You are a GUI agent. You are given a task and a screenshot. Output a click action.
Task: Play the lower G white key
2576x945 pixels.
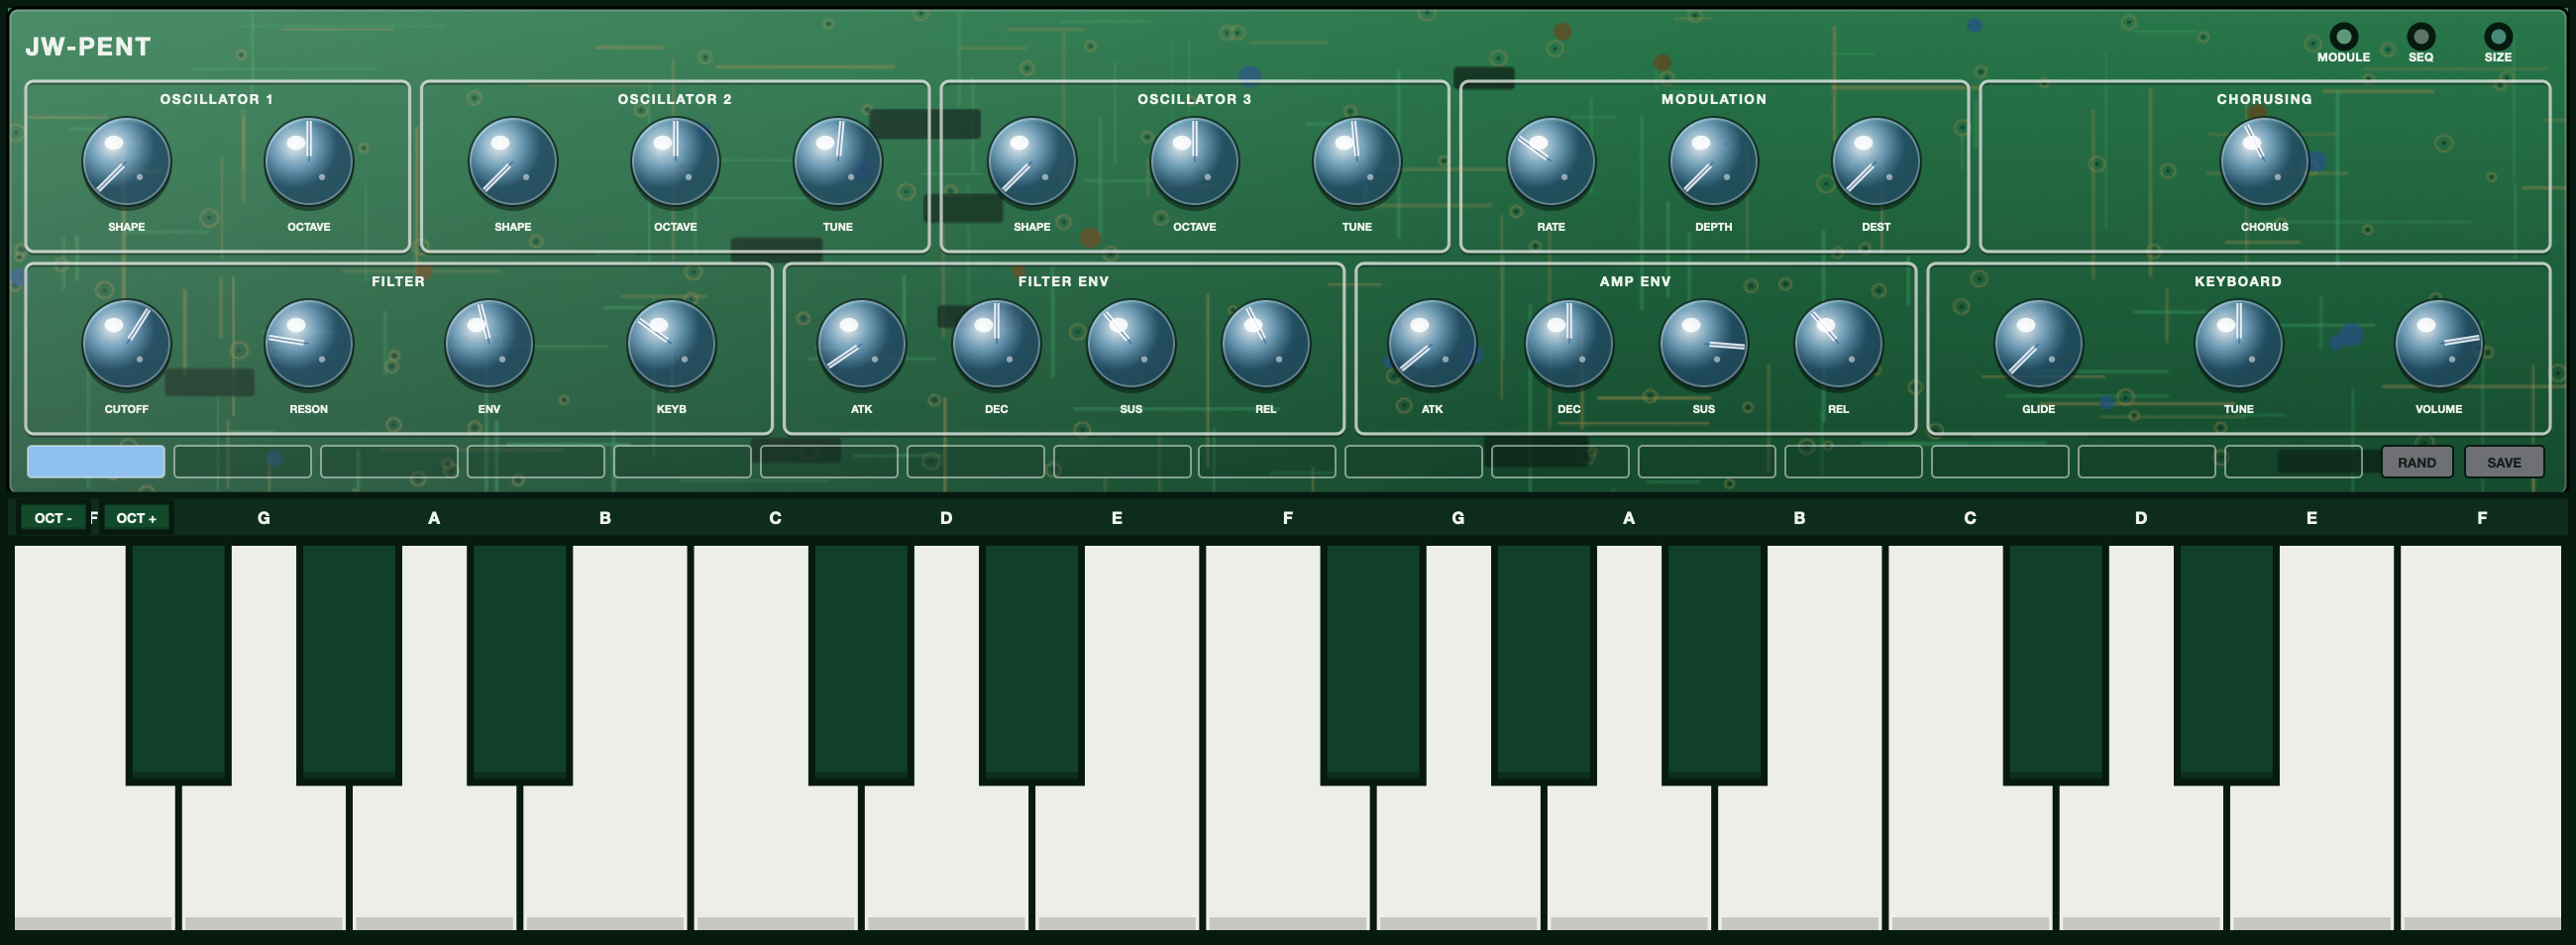tap(264, 860)
